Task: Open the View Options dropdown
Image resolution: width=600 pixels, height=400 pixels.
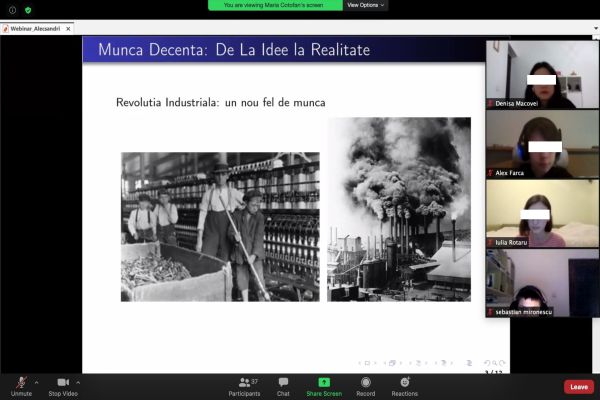Action: coord(365,5)
